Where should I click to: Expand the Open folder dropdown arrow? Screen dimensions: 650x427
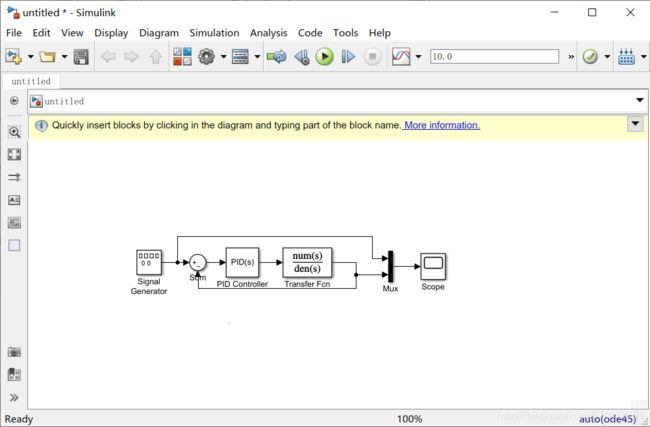[x=64, y=56]
